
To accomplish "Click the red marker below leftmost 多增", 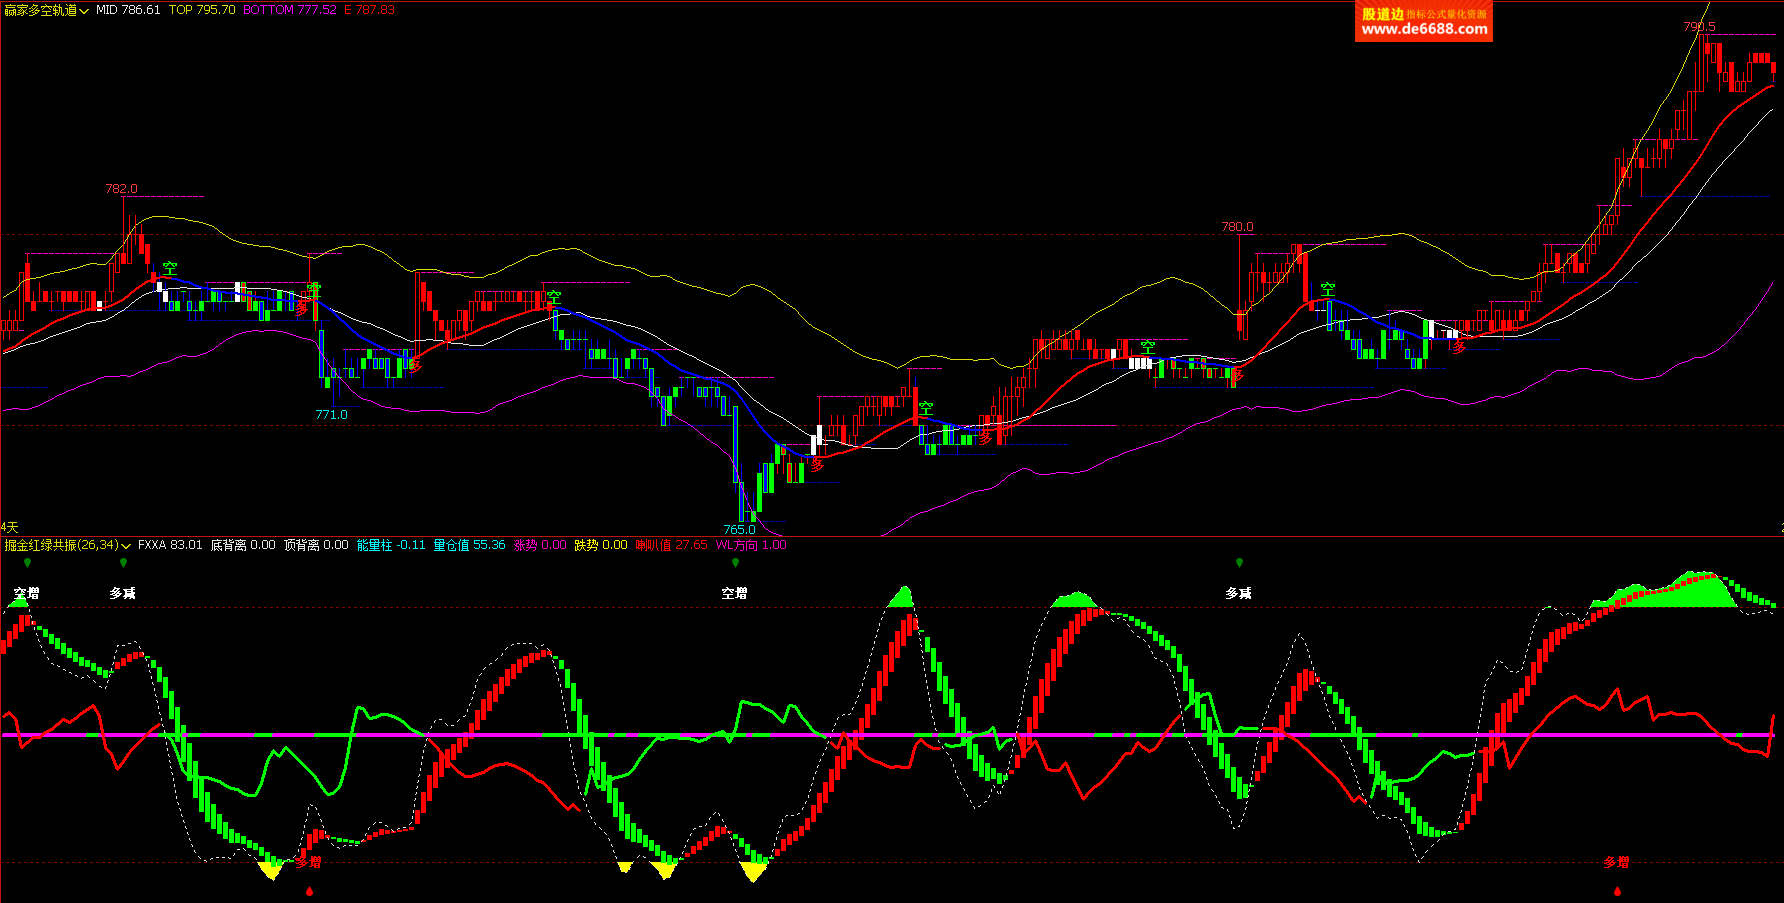I will click(310, 890).
